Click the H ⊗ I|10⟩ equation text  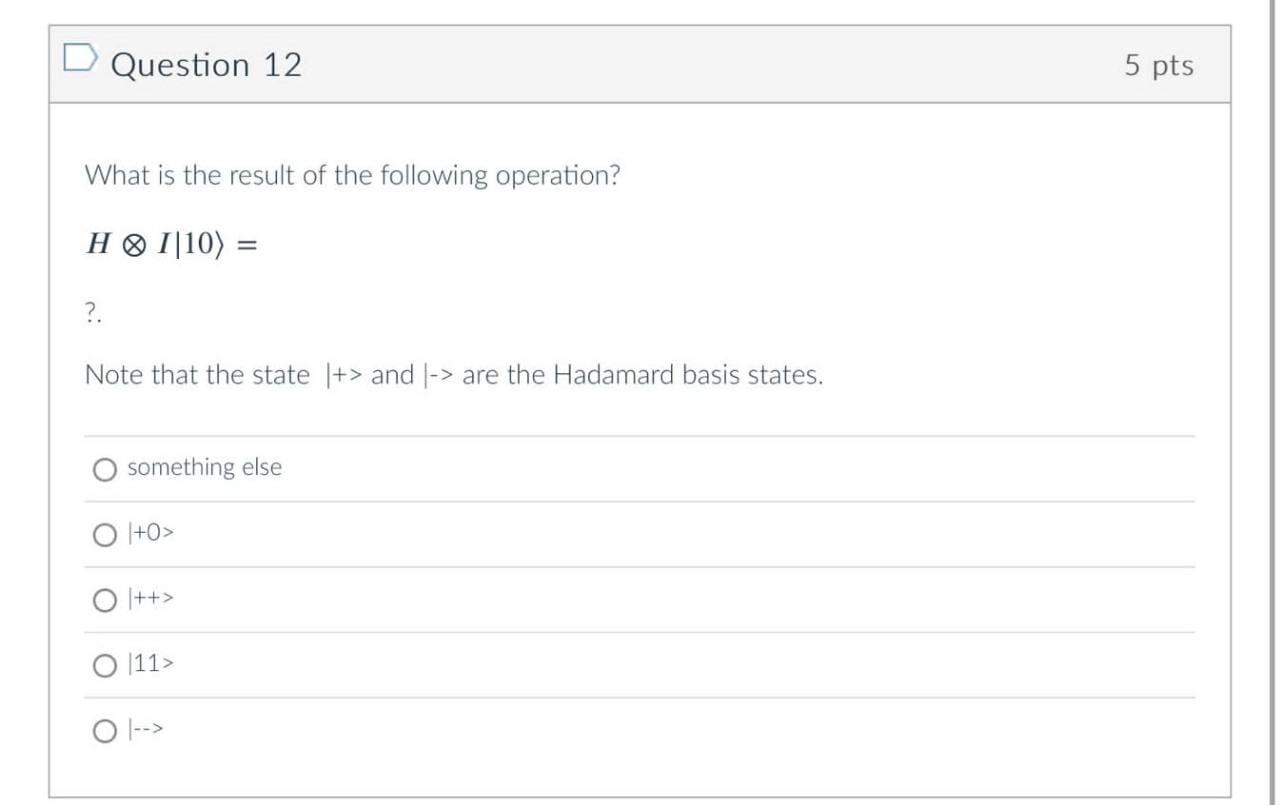[x=170, y=242]
